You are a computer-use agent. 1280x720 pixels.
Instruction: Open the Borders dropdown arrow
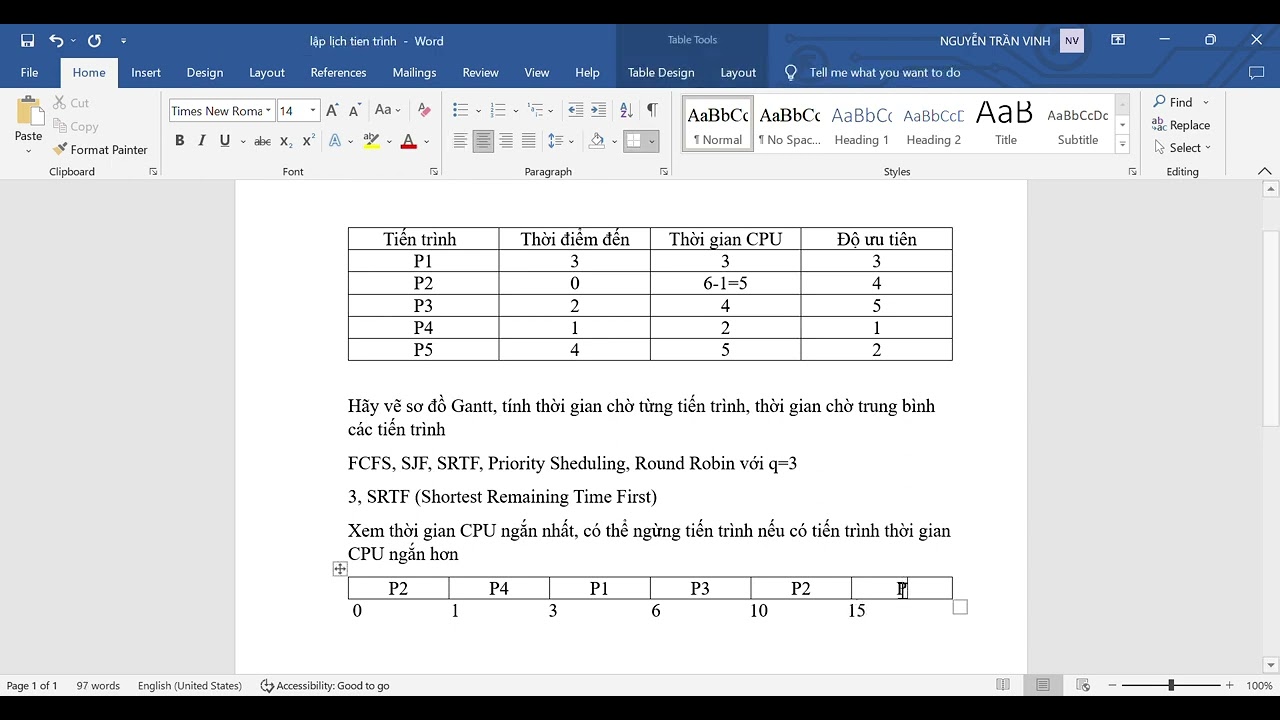[x=652, y=141]
